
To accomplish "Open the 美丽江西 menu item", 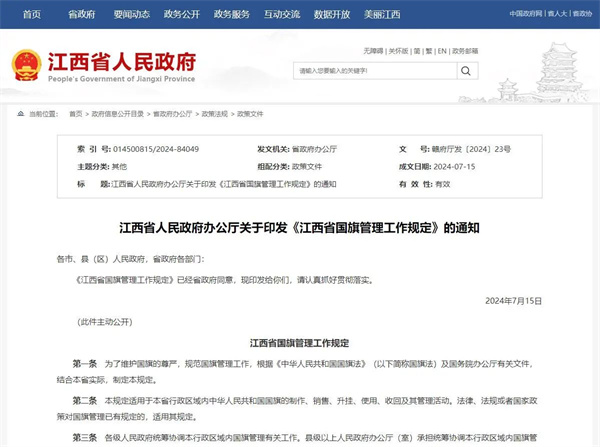I will (x=382, y=15).
